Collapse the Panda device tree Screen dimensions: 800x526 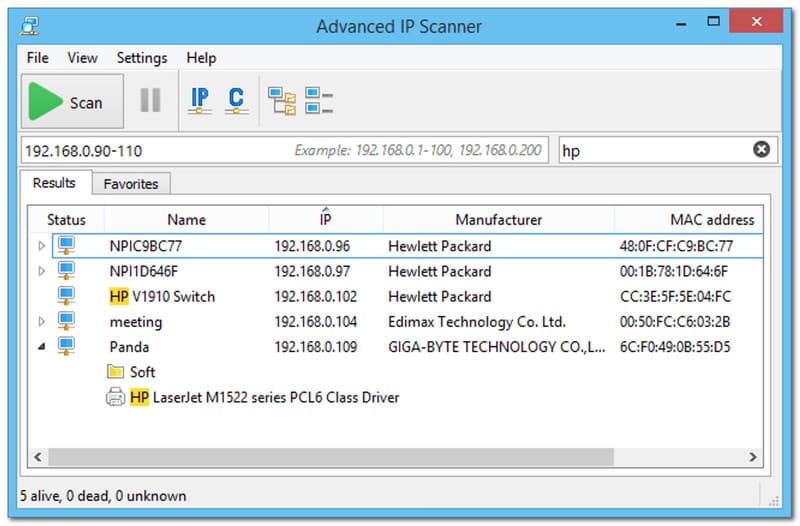(x=41, y=347)
